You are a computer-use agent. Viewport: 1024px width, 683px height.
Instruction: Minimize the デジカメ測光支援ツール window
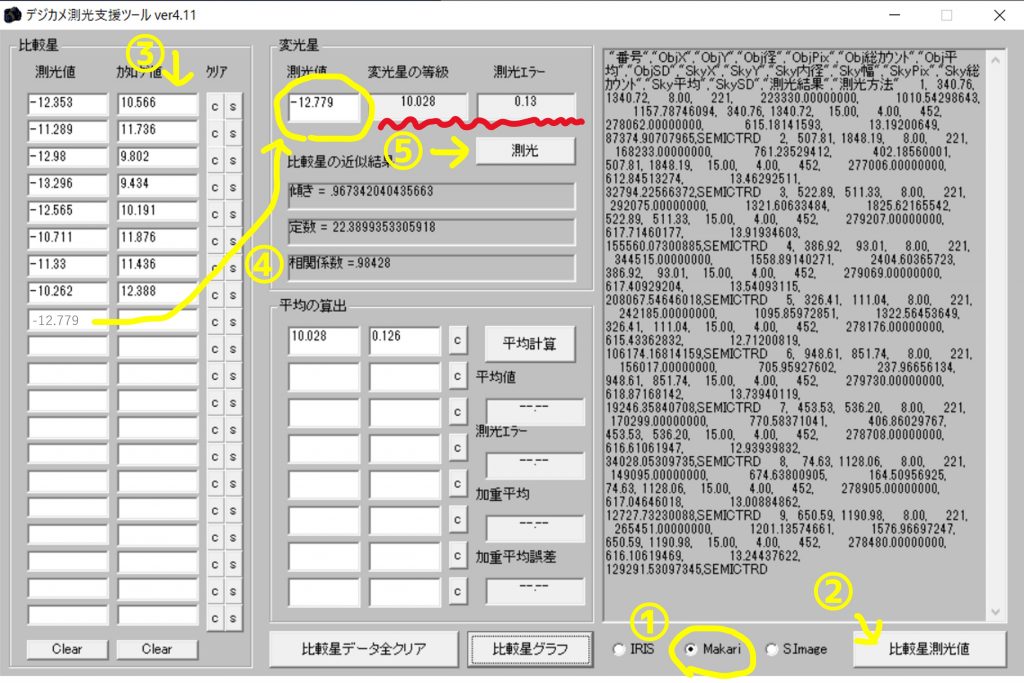click(895, 14)
